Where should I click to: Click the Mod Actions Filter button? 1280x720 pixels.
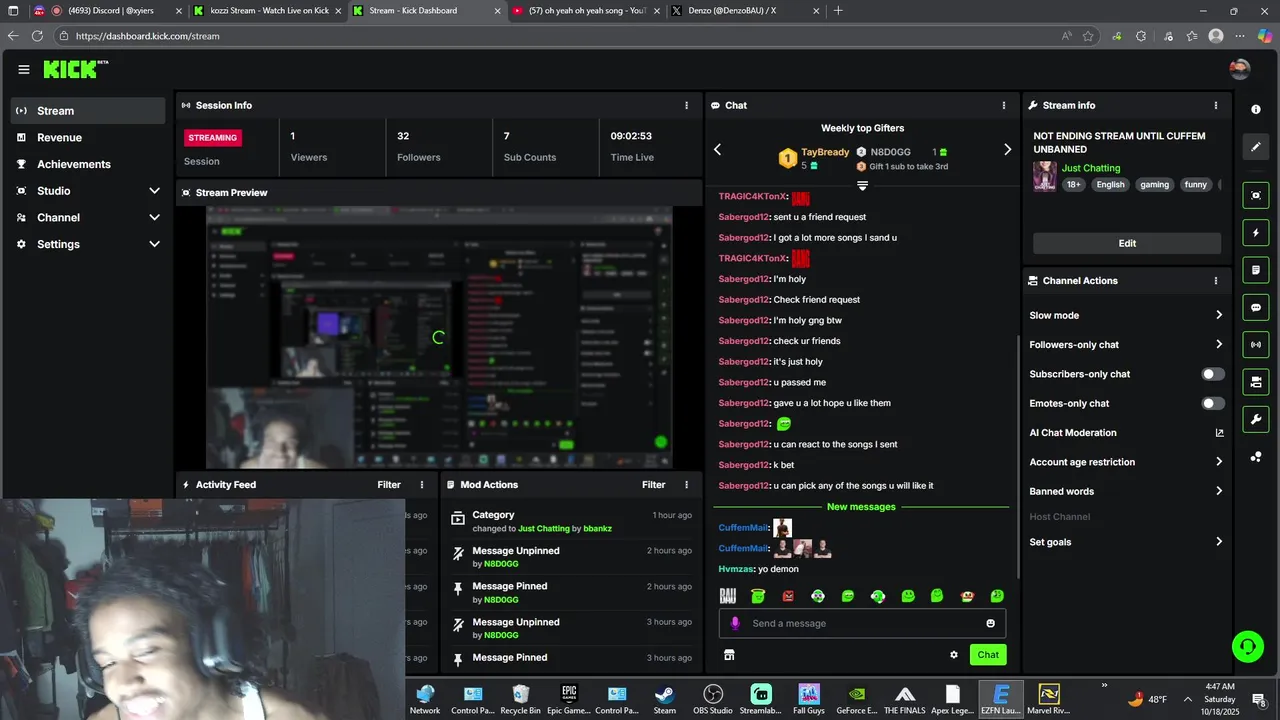(x=653, y=485)
